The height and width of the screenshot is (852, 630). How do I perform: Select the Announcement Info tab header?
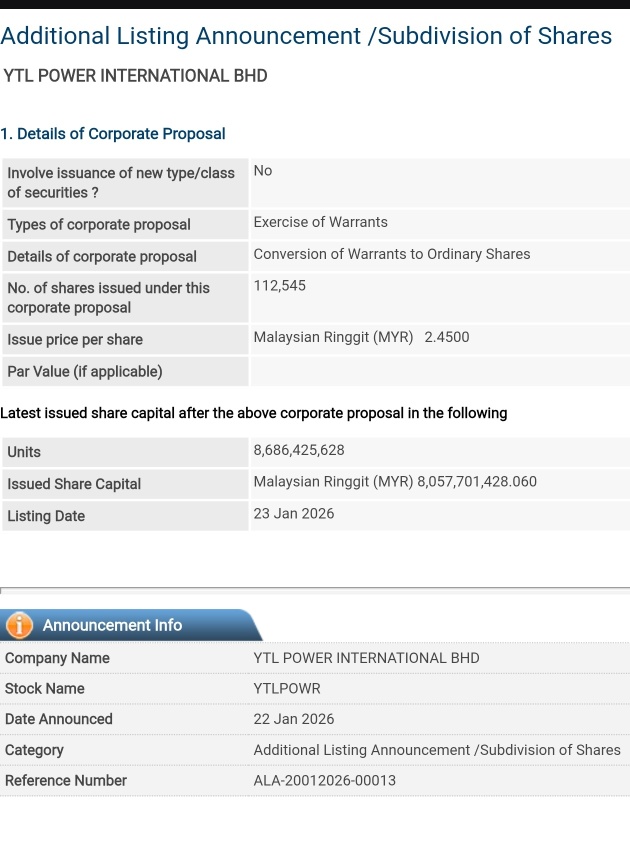click(130, 625)
